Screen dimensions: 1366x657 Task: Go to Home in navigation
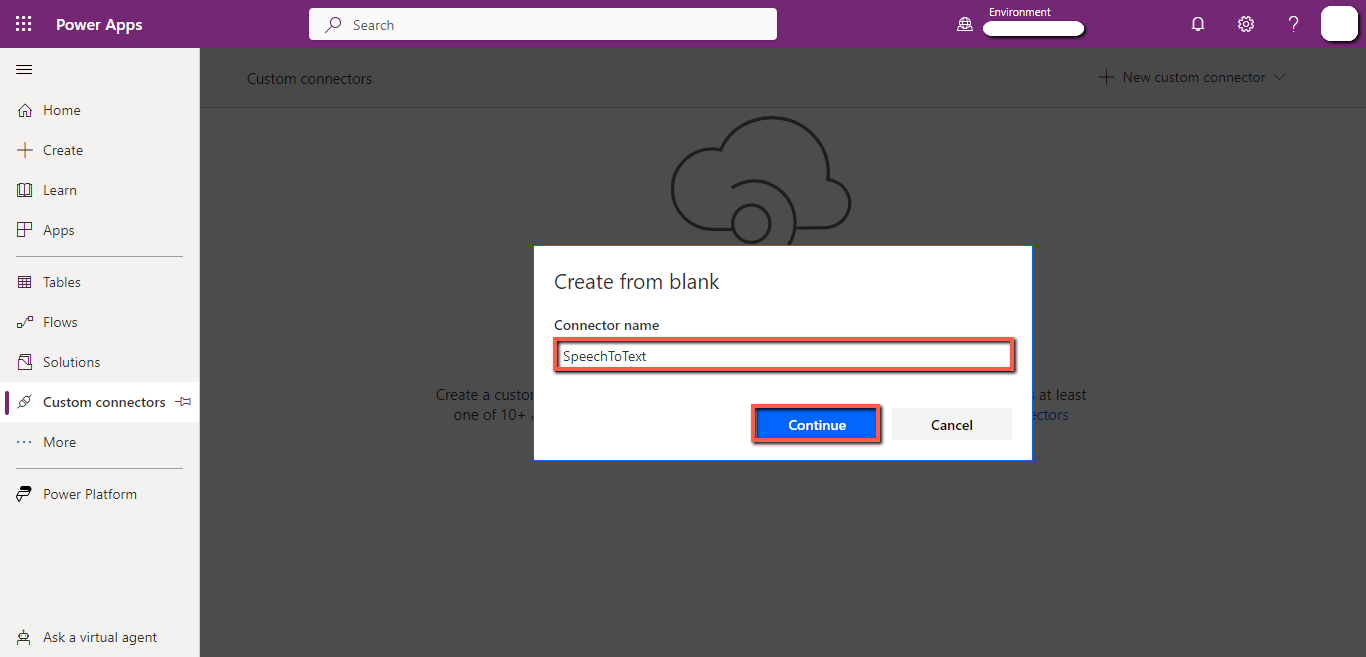(62, 110)
